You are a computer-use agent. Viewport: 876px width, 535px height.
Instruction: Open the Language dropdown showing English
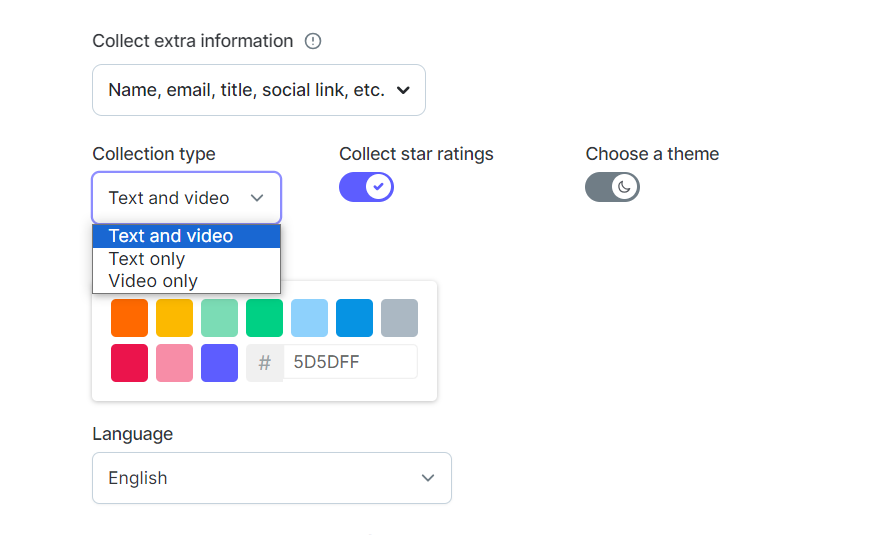pyautogui.click(x=272, y=478)
